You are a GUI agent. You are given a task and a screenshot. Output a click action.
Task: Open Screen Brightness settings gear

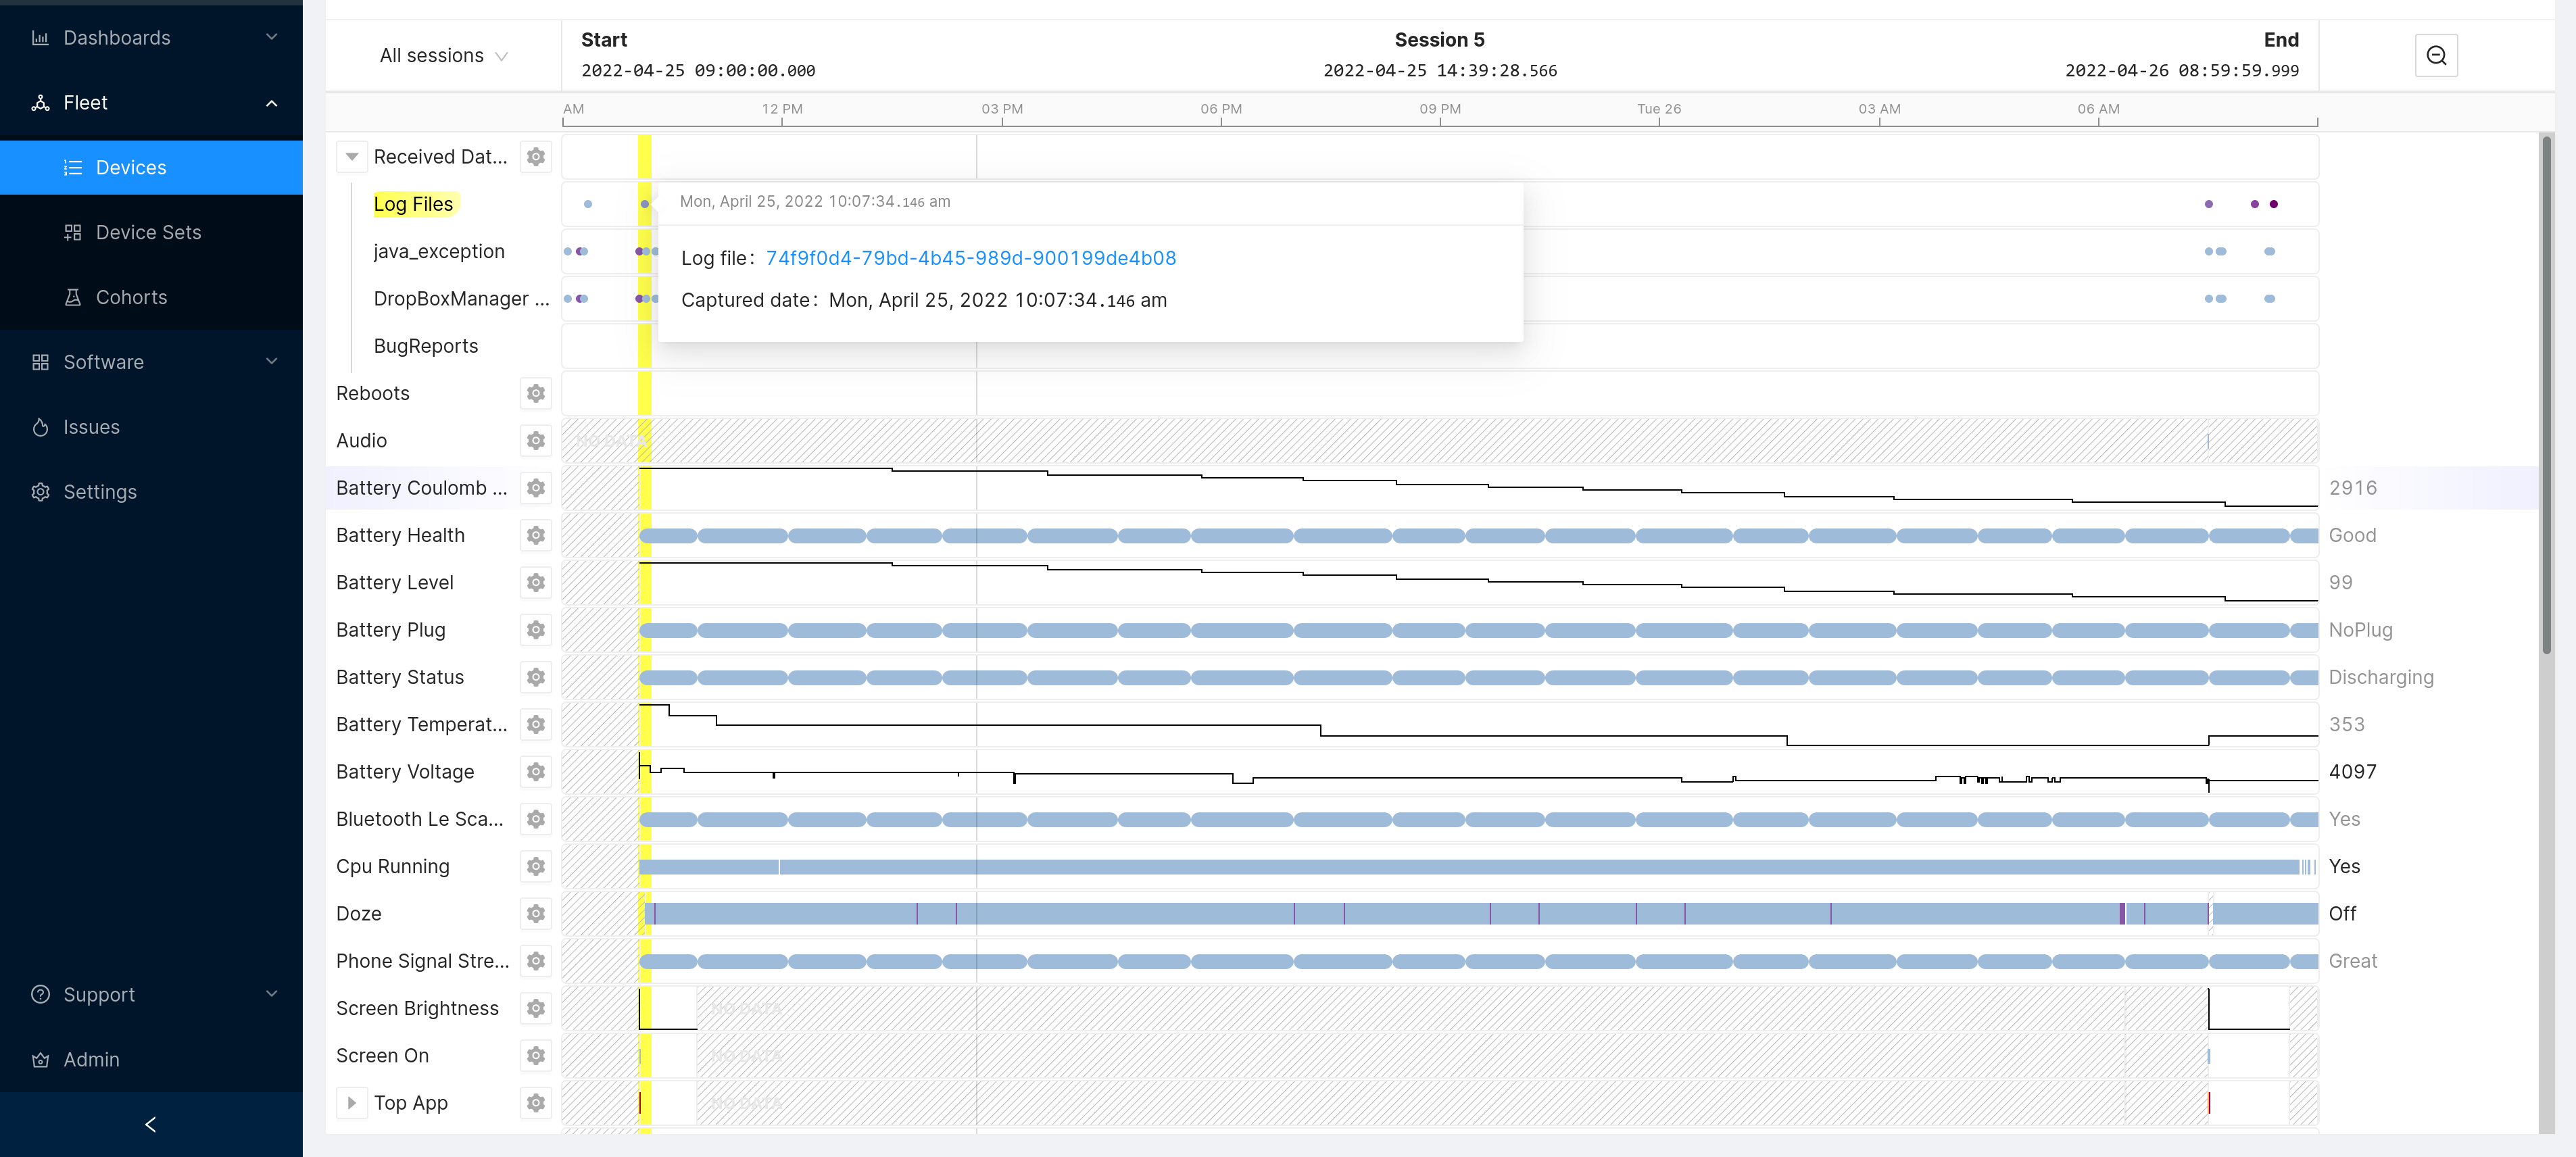(536, 1008)
